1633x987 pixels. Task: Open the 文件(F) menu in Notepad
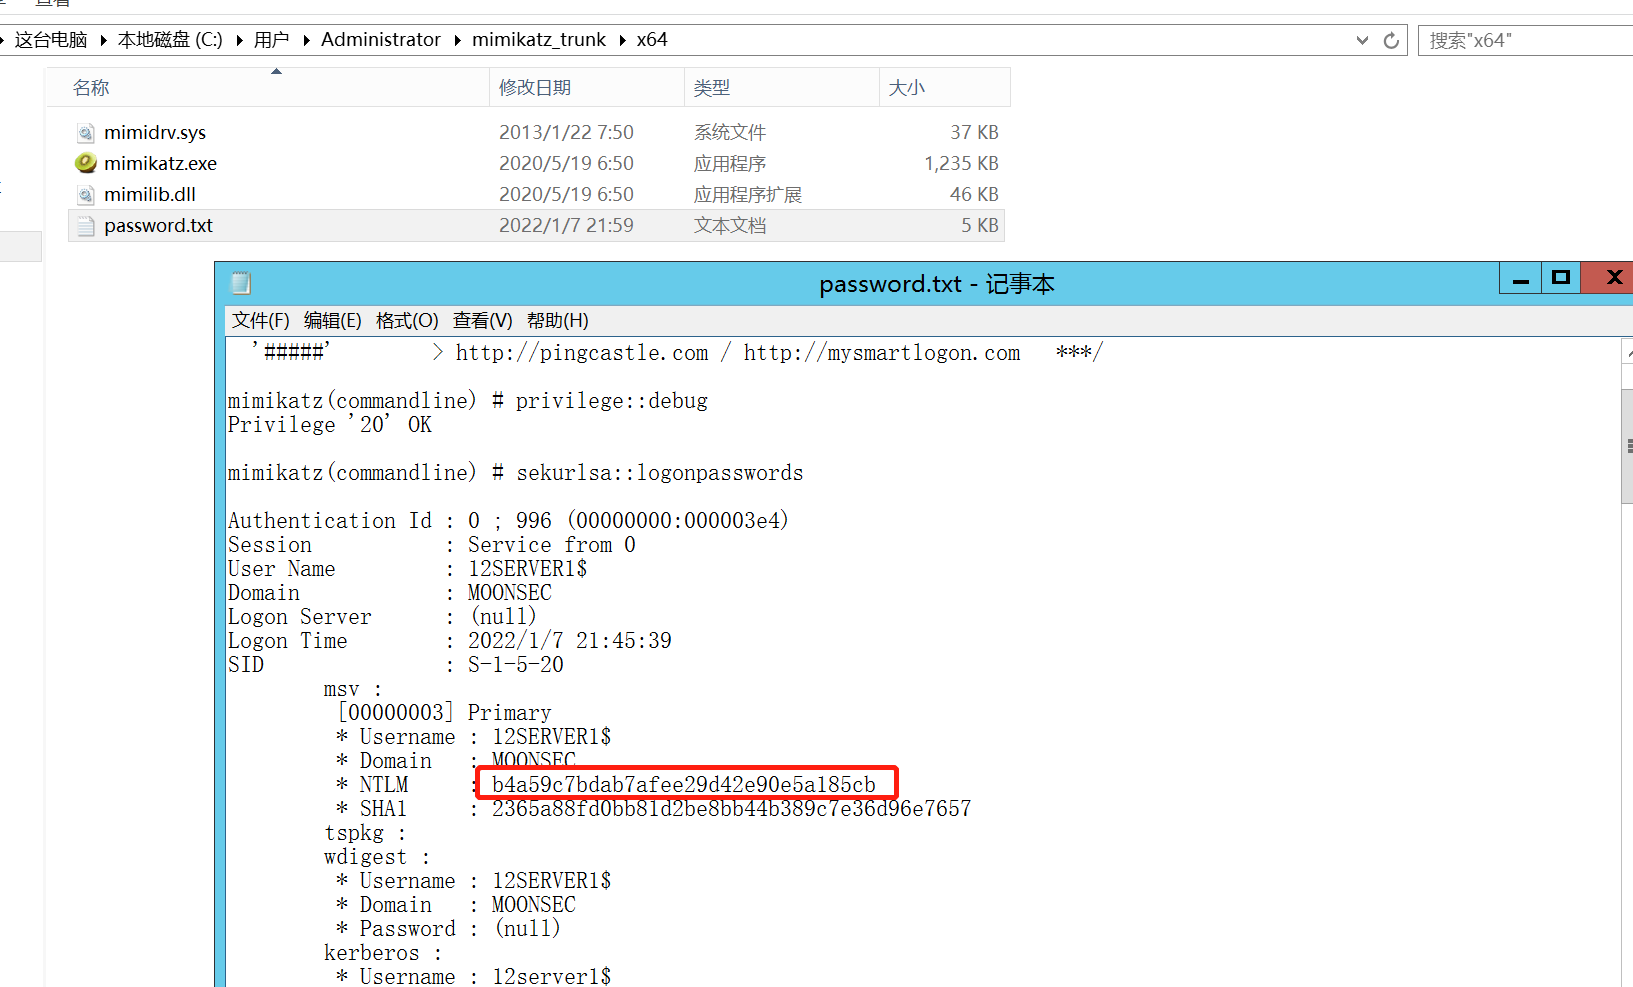pos(259,320)
